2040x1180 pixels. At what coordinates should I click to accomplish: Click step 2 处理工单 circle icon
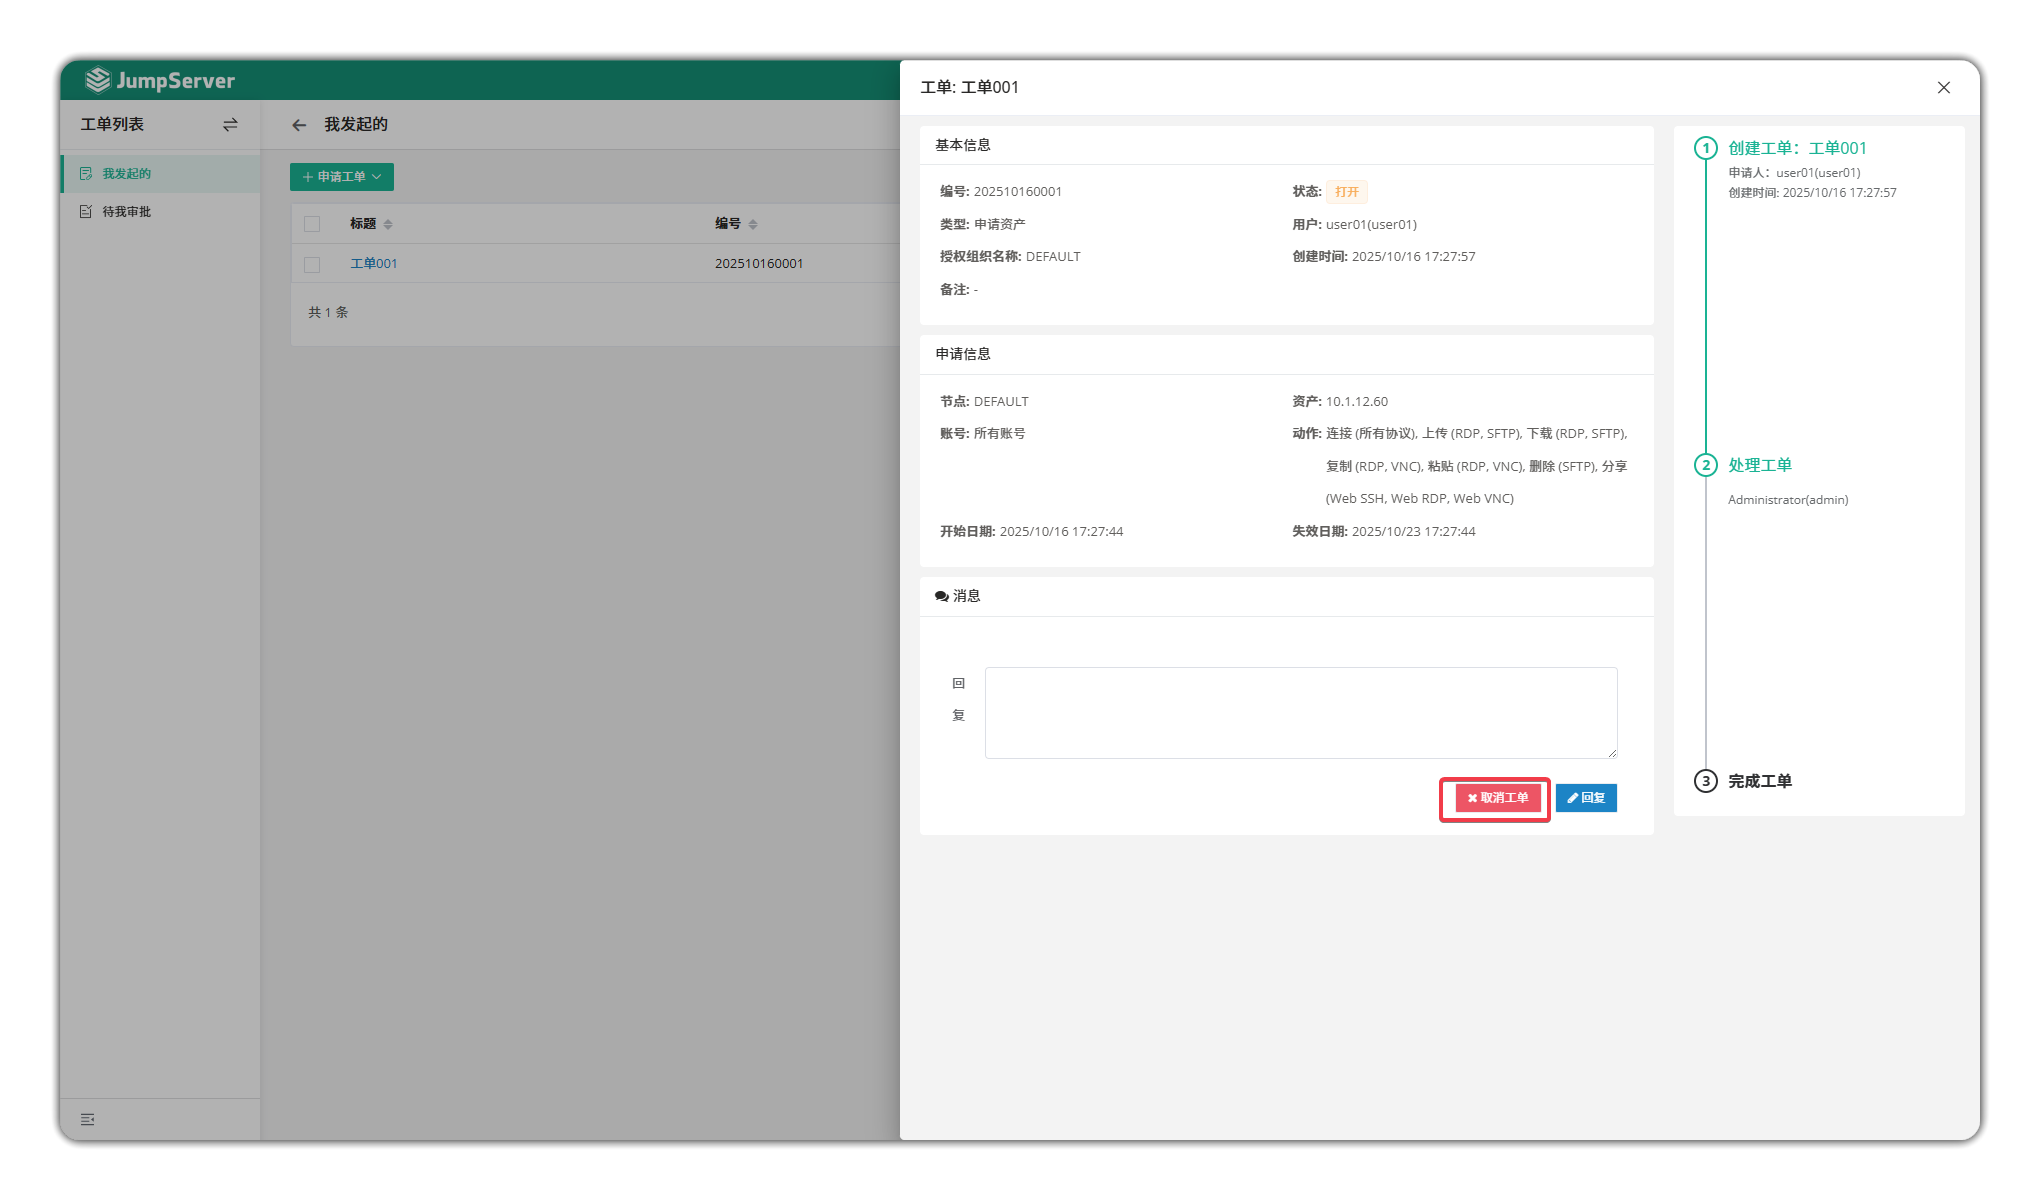click(1705, 465)
